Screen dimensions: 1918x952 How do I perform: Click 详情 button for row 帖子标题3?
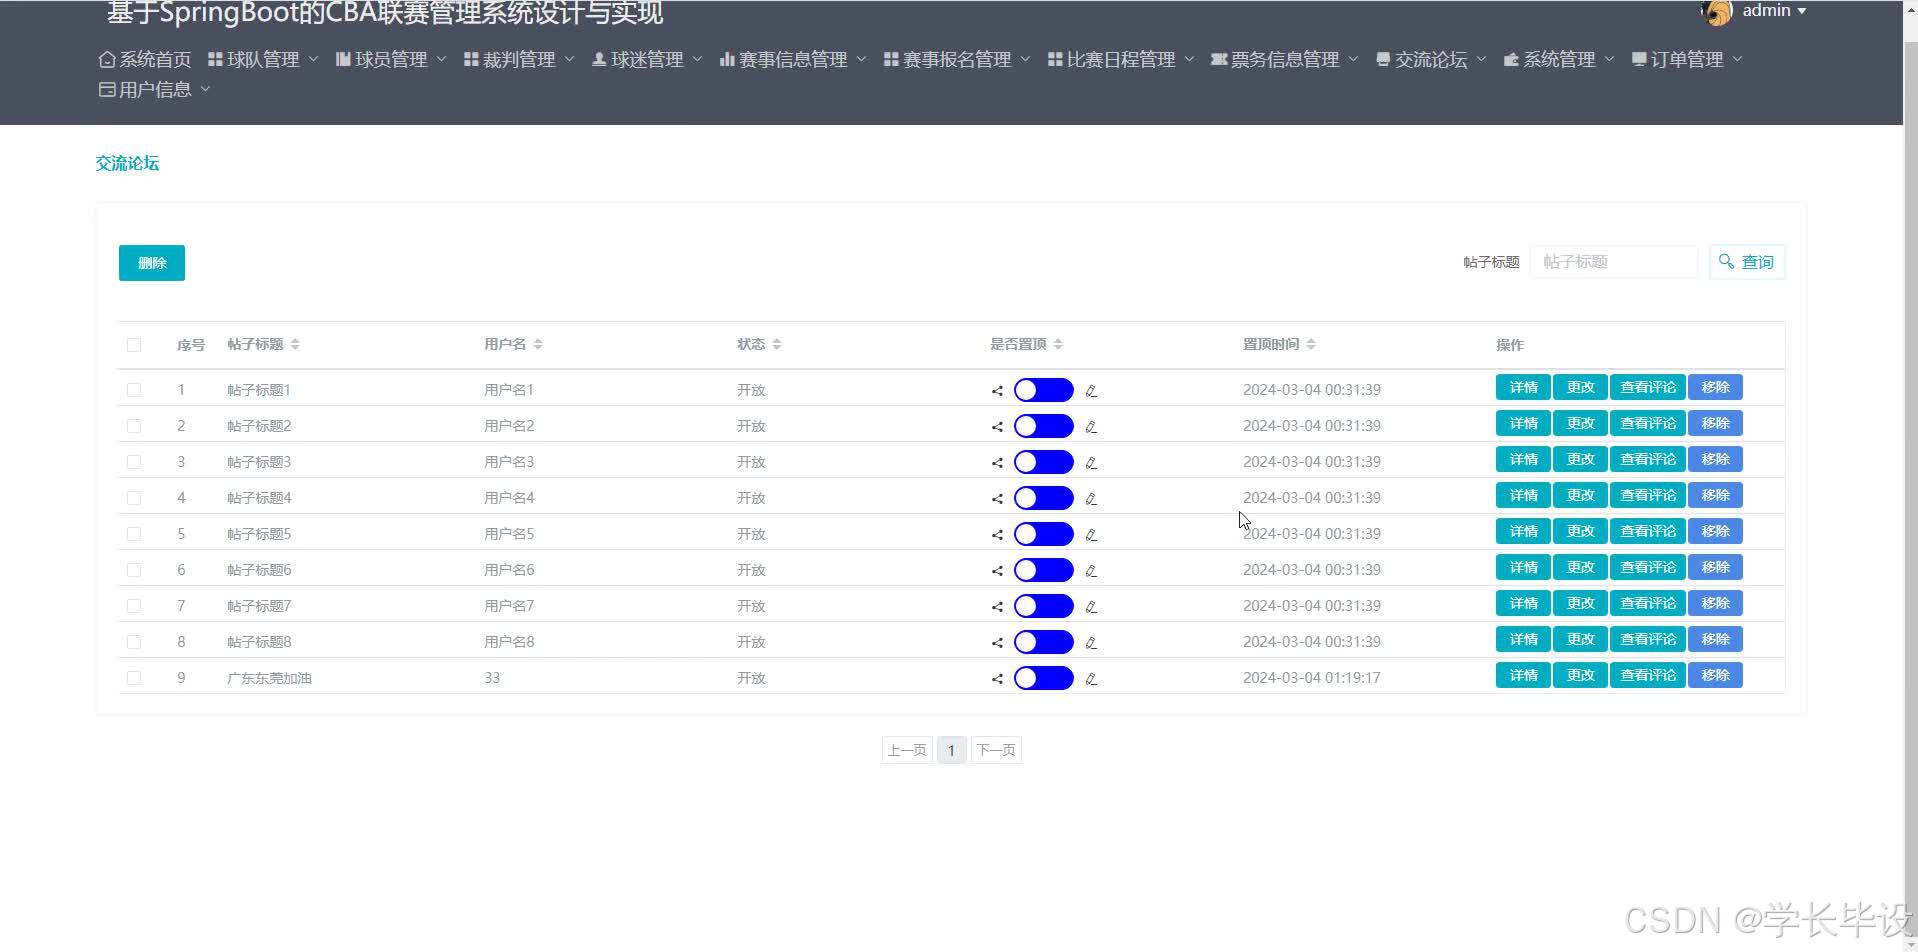tap(1523, 460)
